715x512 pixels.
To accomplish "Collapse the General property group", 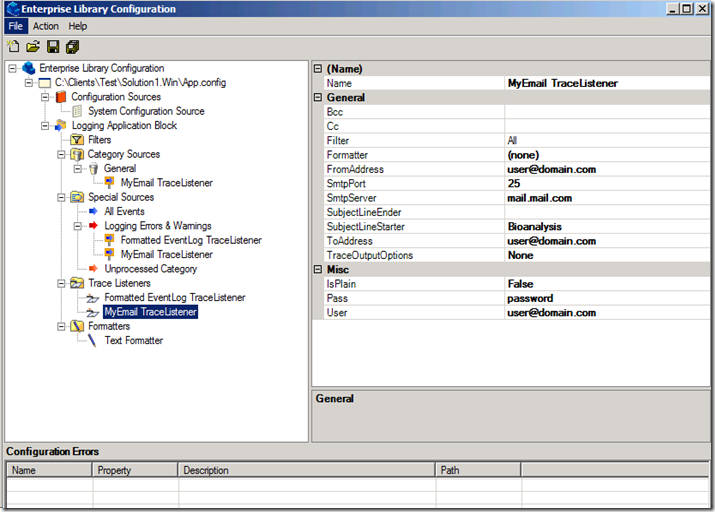I will coord(318,98).
